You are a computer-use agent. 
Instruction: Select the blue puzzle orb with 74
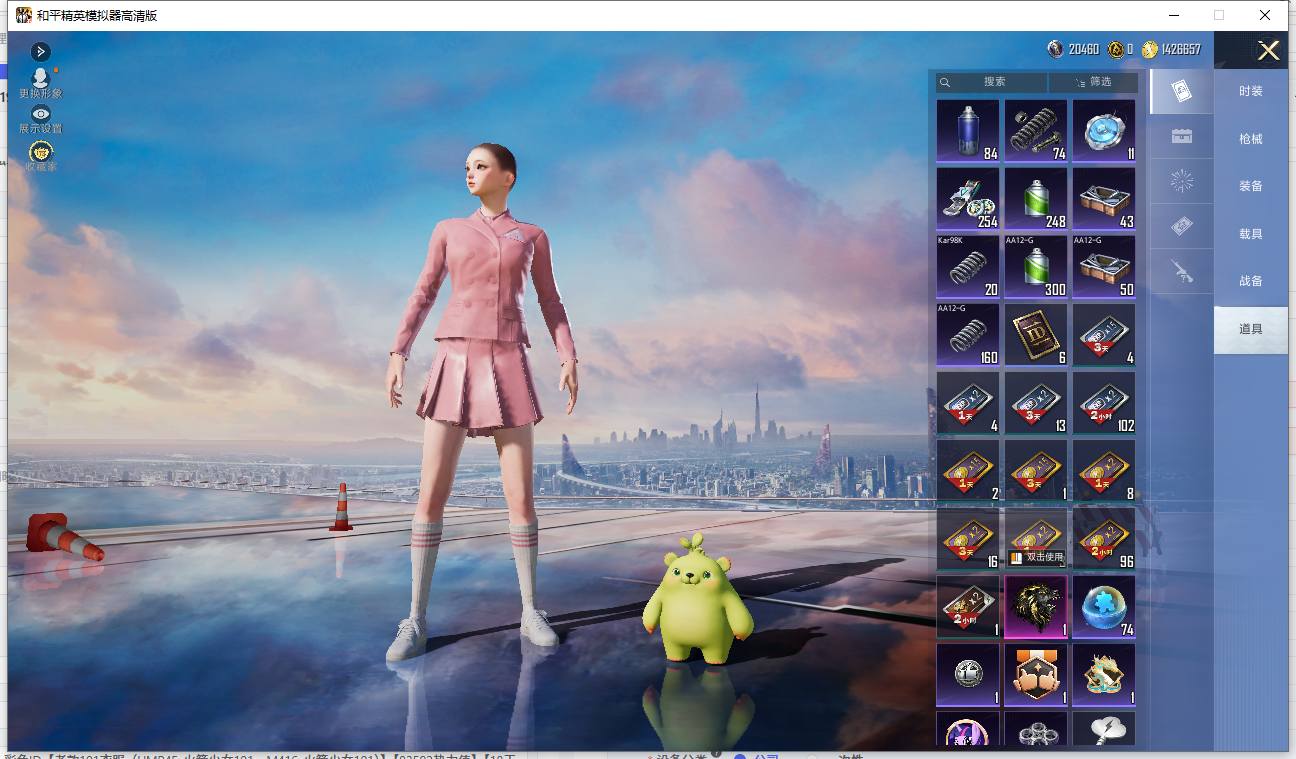tap(1104, 607)
